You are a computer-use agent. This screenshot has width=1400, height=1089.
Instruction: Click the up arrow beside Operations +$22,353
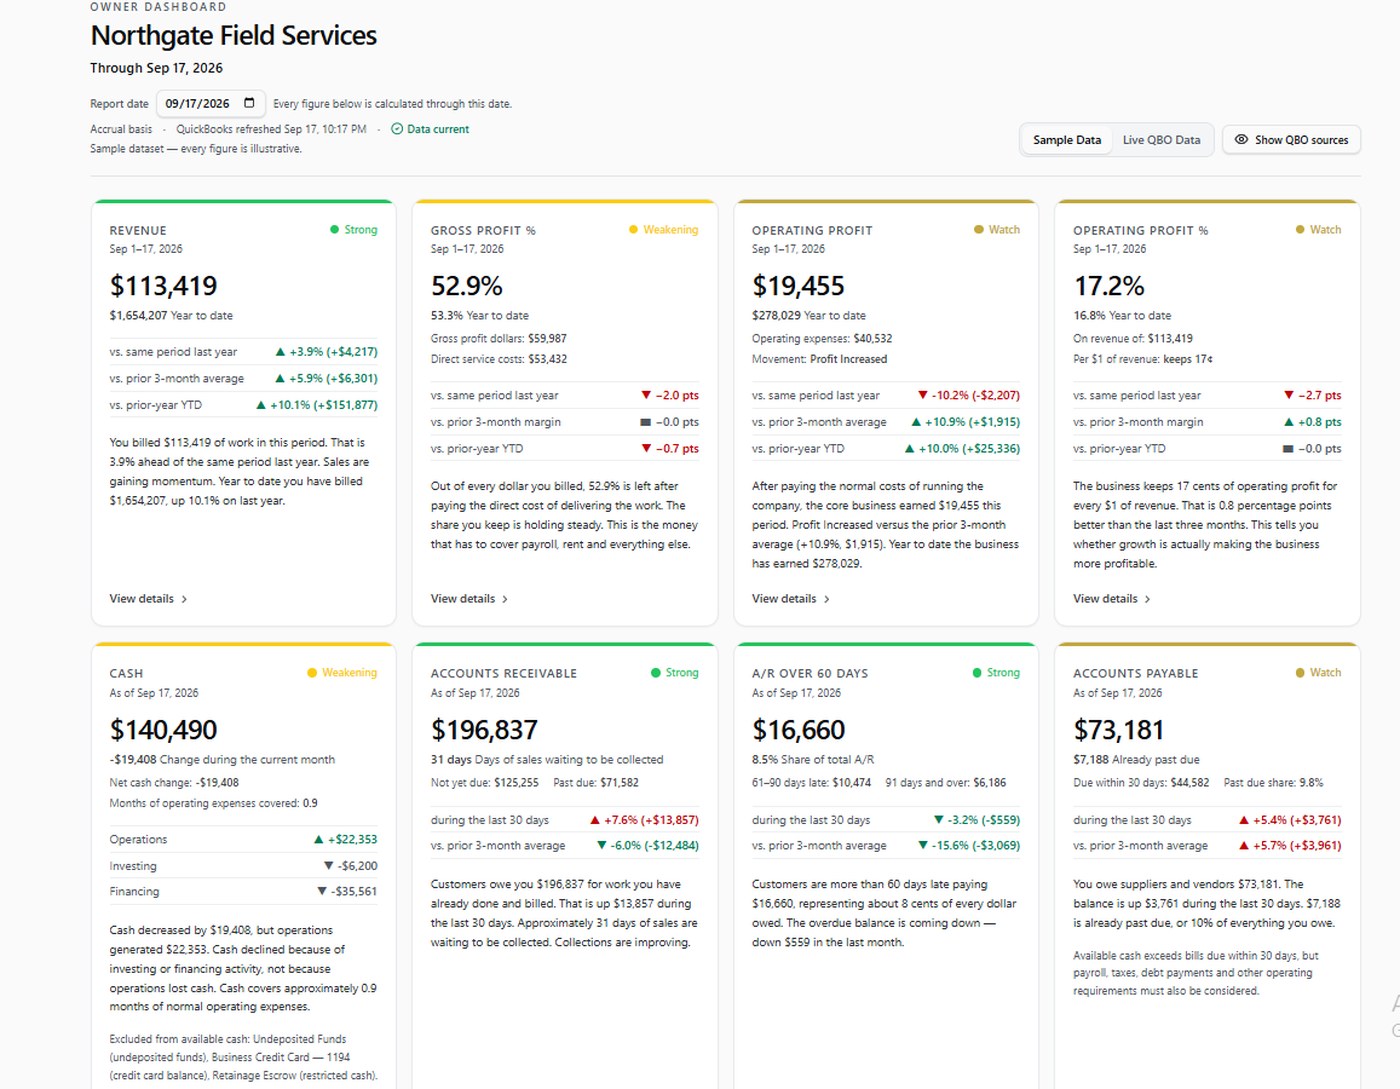[319, 840]
